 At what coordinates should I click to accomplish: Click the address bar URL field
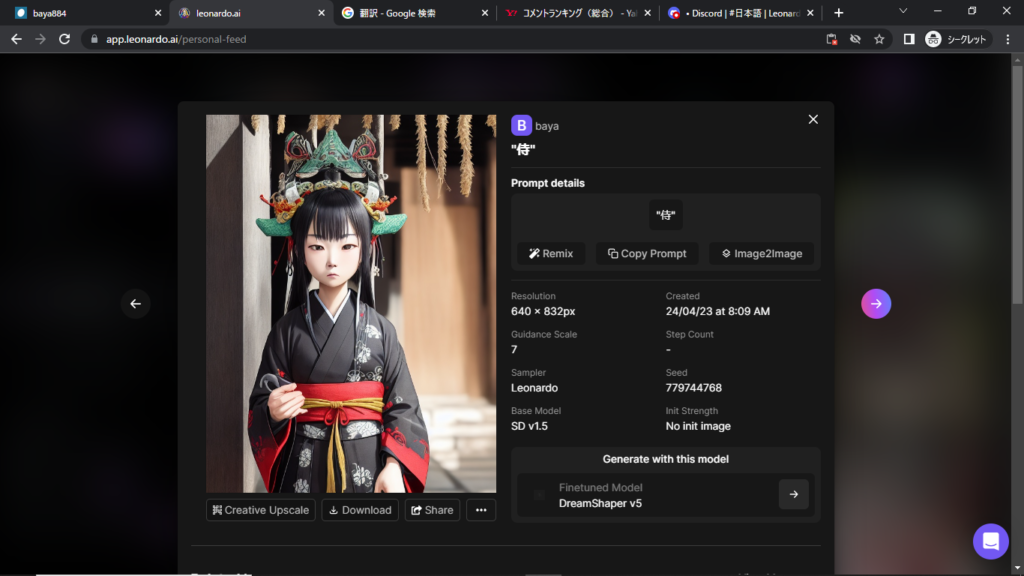pos(450,39)
